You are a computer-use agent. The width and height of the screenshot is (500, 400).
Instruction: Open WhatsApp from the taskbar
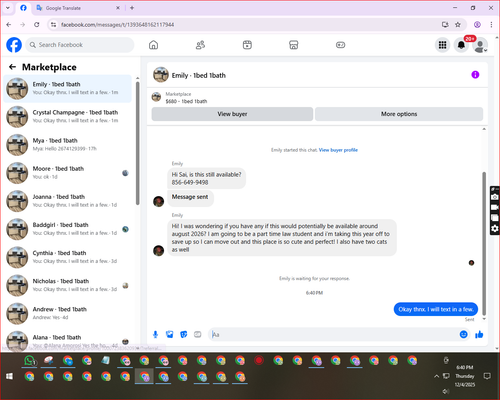click(x=30, y=361)
